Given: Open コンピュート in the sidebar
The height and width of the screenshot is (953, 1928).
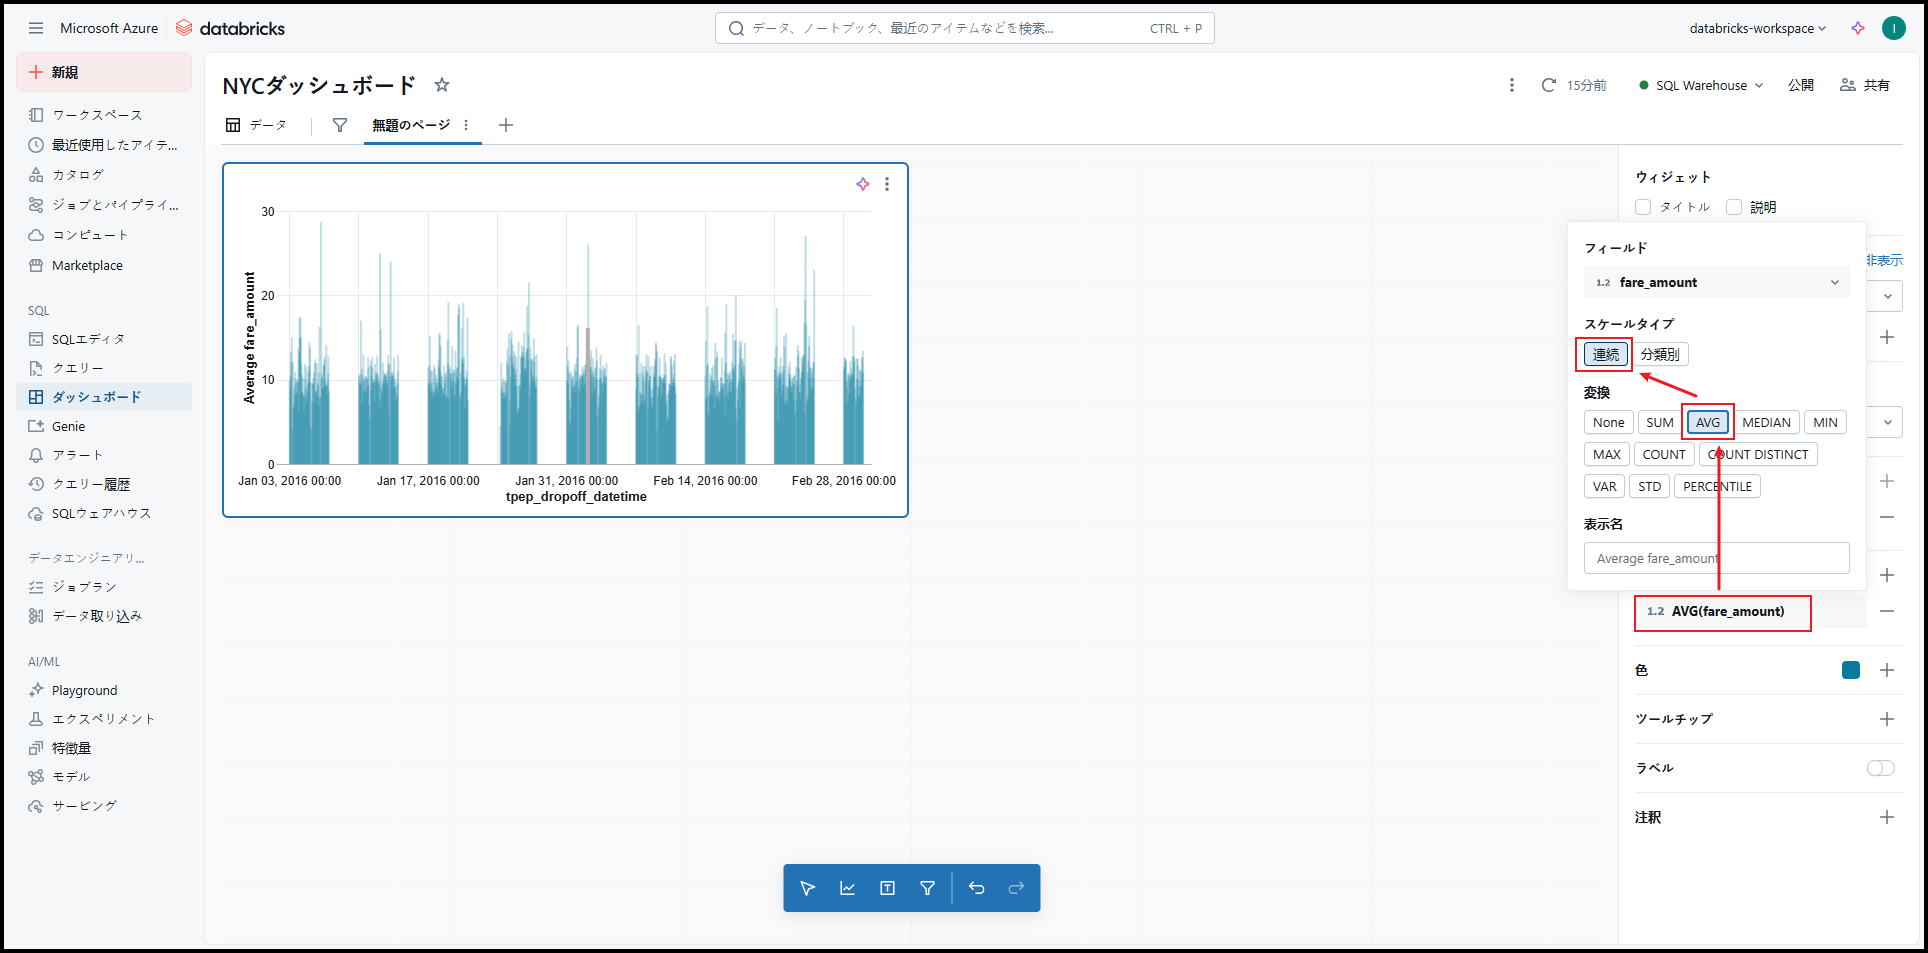Looking at the screenshot, I should (x=104, y=235).
